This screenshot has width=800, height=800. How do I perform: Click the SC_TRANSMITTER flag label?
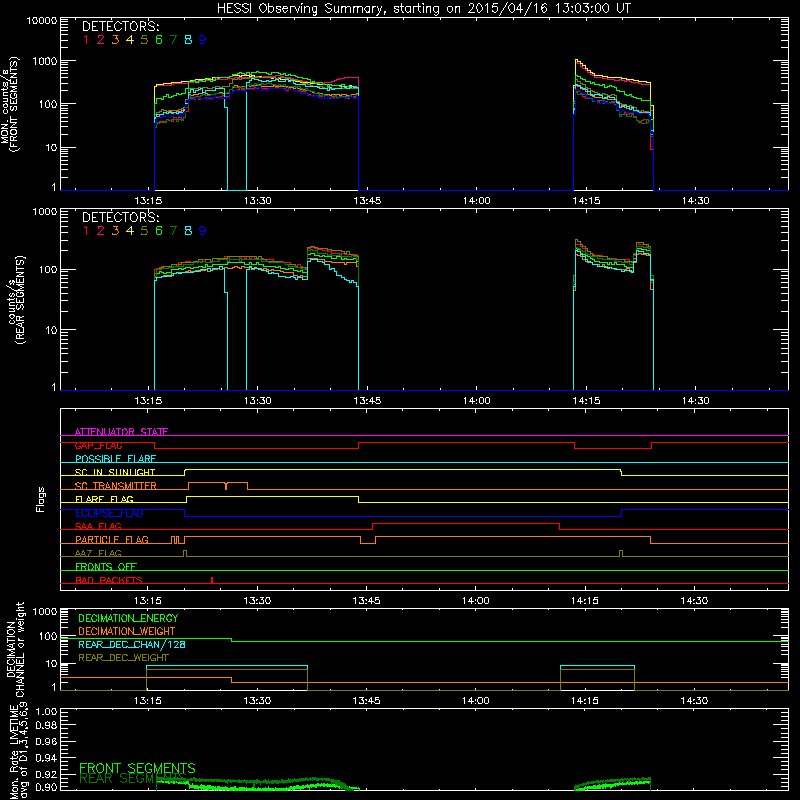(x=116, y=486)
